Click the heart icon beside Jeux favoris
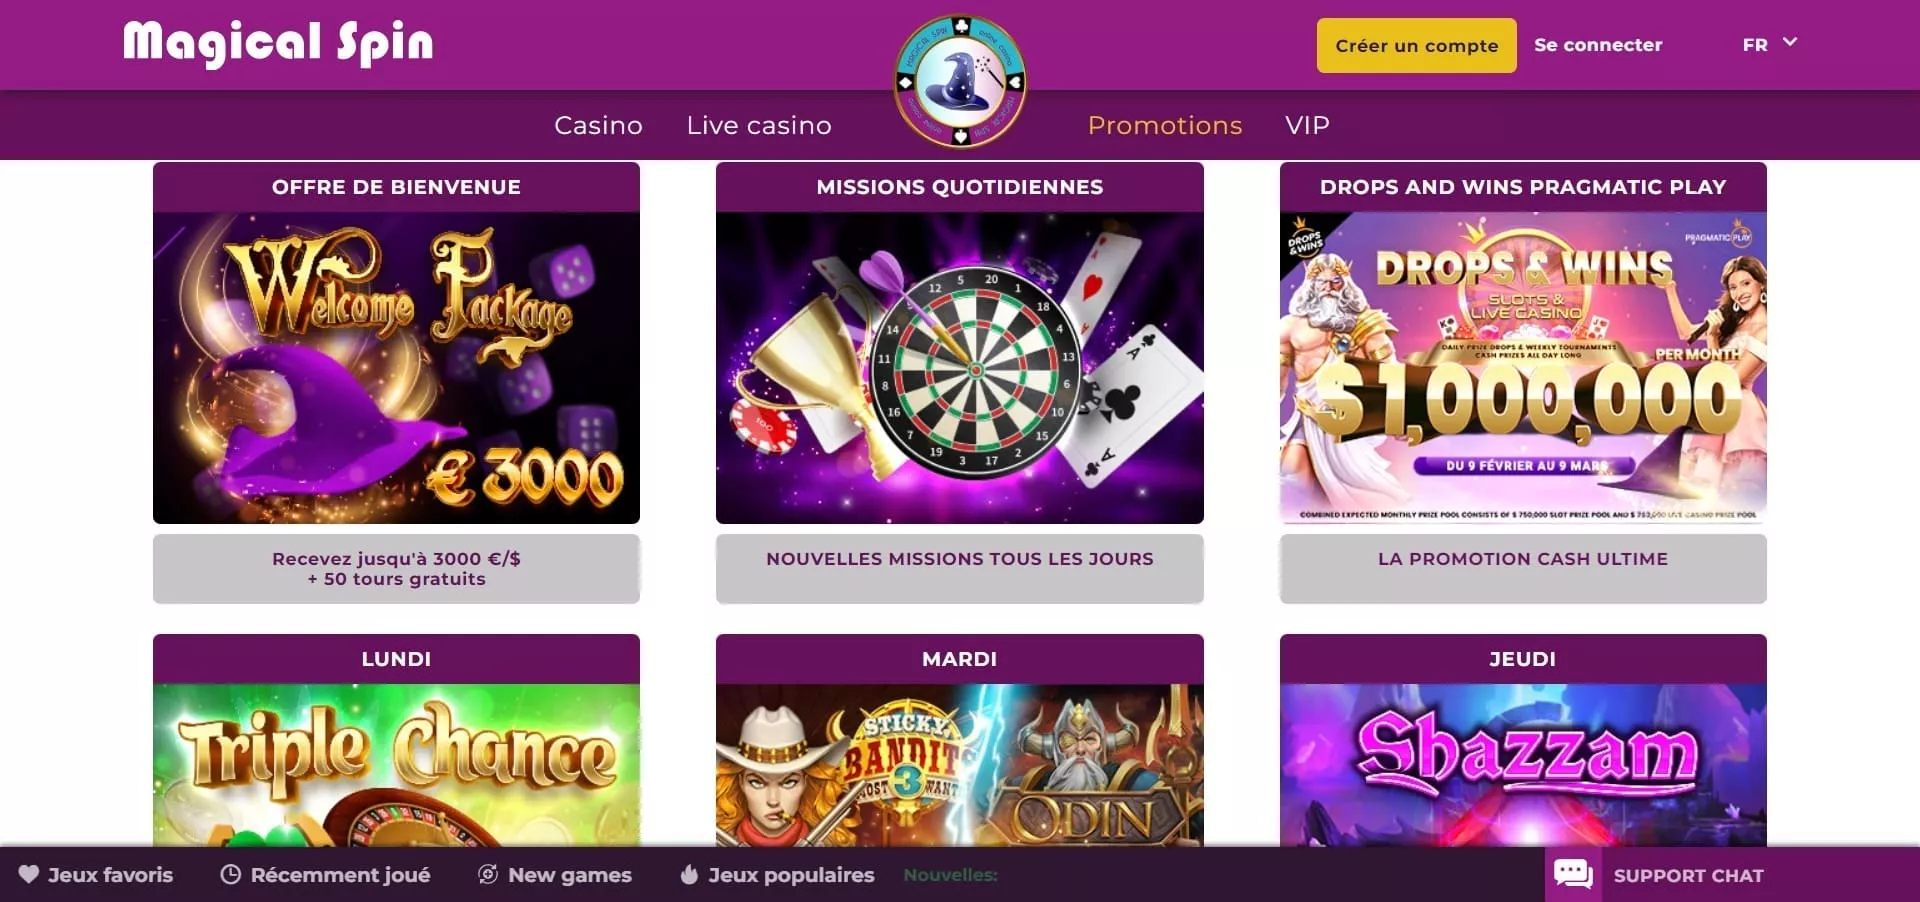 click(29, 875)
